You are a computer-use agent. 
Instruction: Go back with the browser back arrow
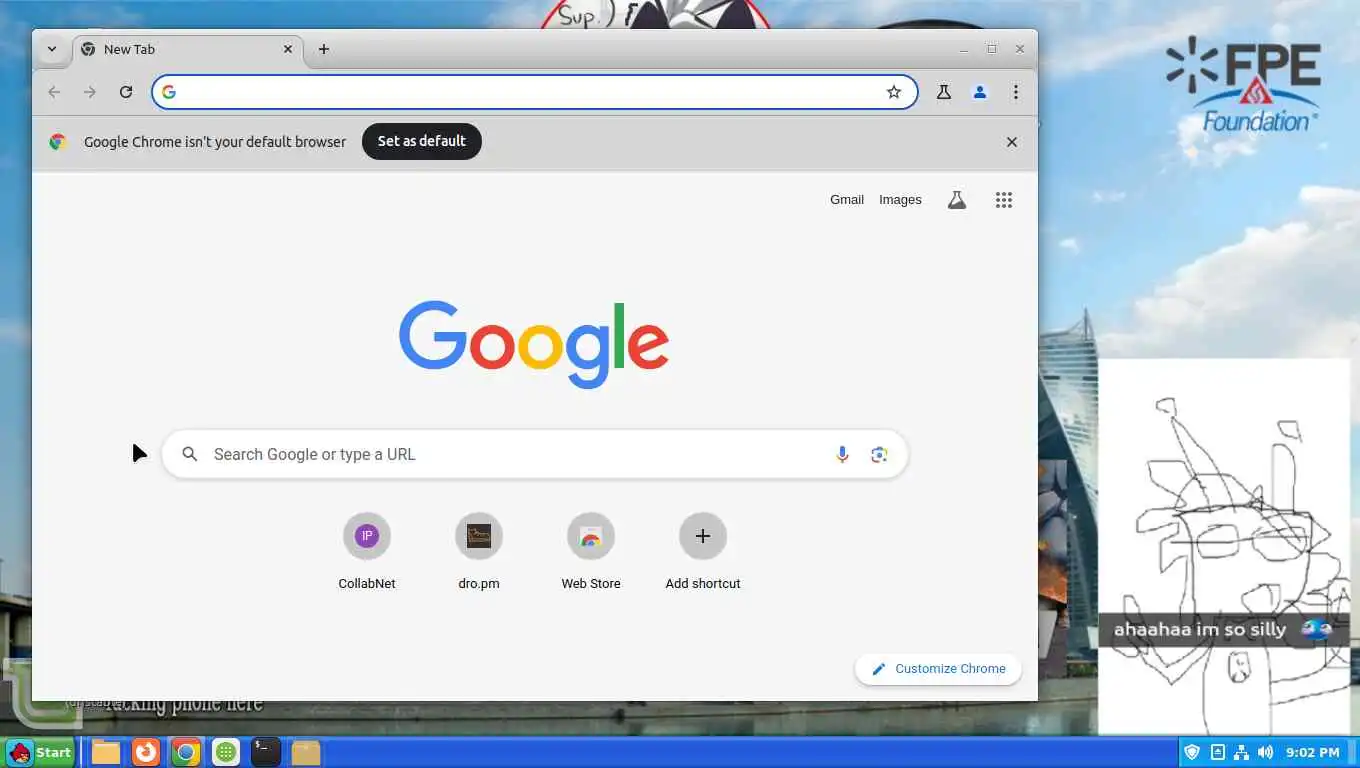[54, 92]
